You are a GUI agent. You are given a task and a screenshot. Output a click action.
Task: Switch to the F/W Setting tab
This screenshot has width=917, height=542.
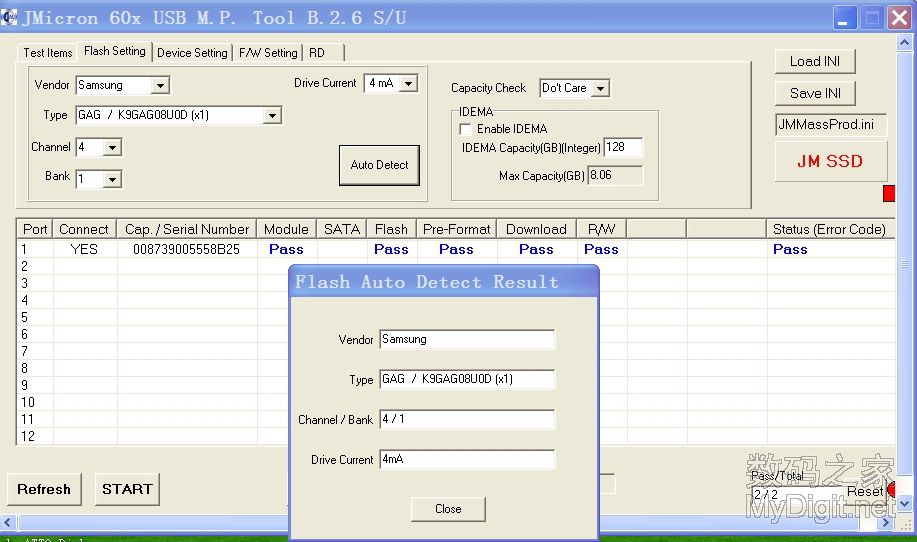click(268, 53)
